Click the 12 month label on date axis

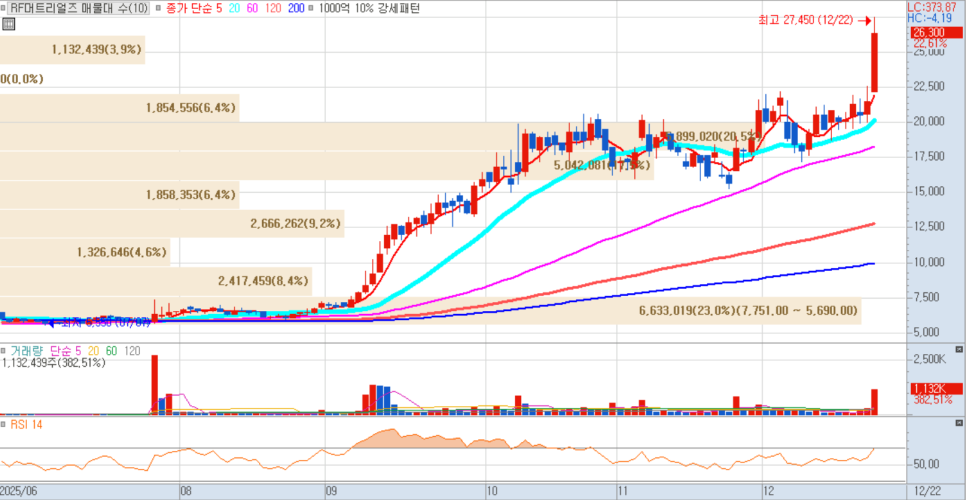pyautogui.click(x=769, y=491)
